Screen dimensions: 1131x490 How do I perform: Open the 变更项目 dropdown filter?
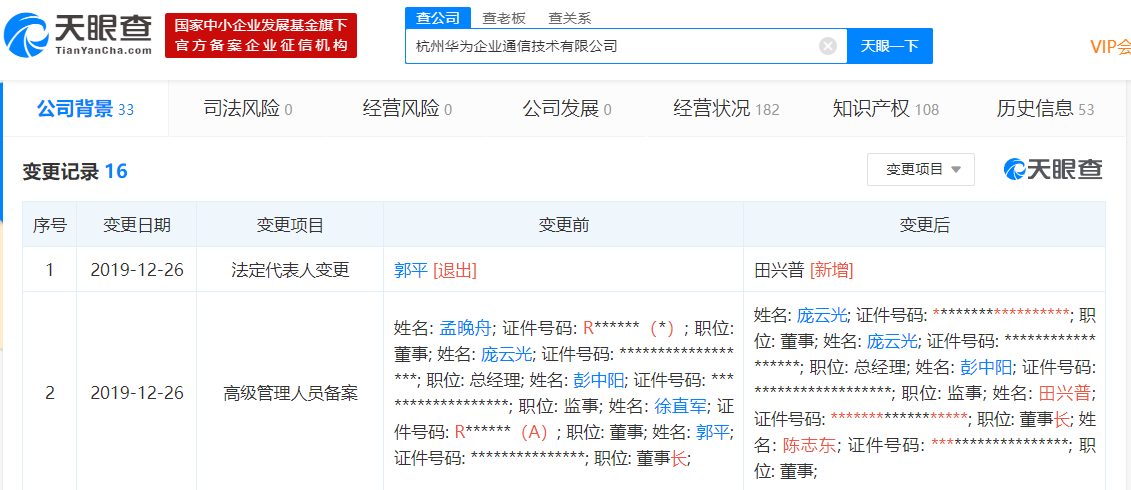920,170
